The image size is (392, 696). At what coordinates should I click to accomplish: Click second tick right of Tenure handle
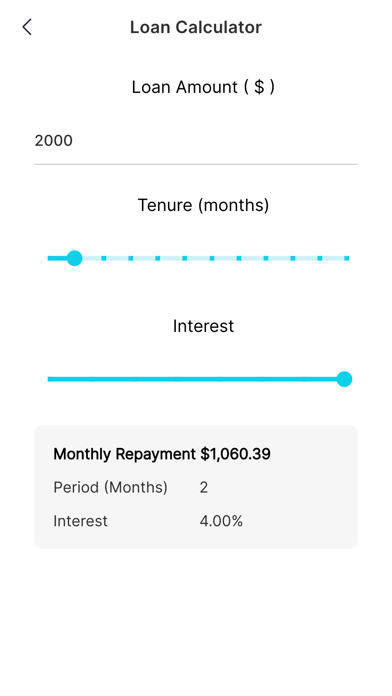point(131,258)
